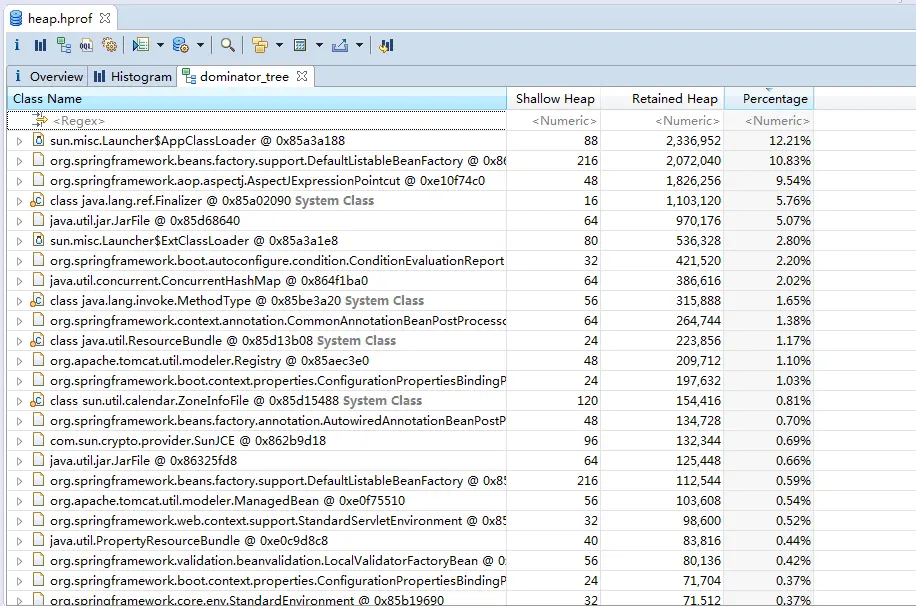The image size is (916, 606).
Task: Select java.util.jar.JarFile @ 0x86325fd8 row
Action: 144,460
